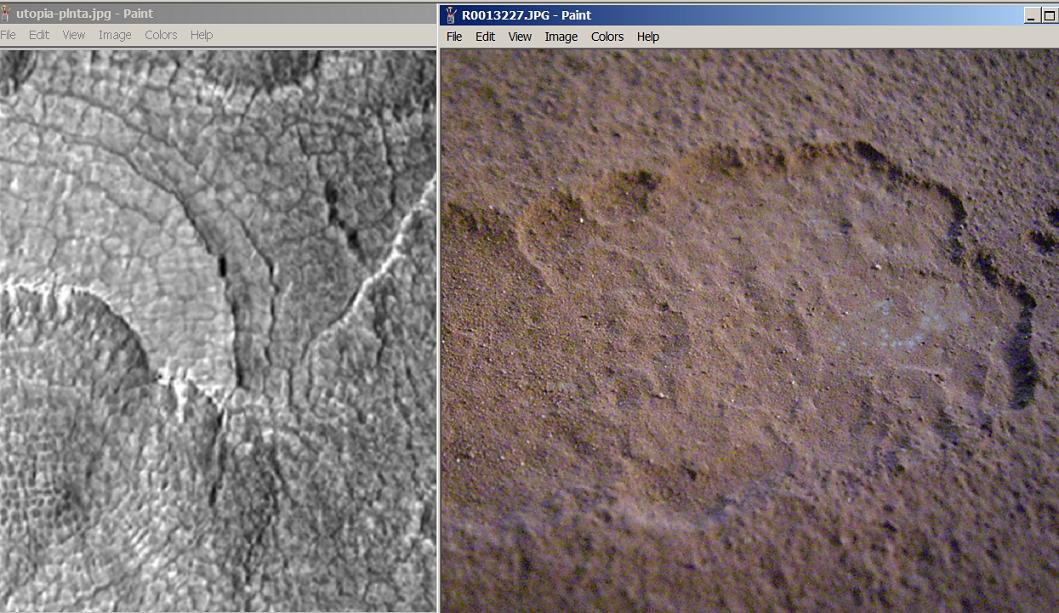Open Edit menu in utopia-plnta.jpg window

click(x=38, y=34)
